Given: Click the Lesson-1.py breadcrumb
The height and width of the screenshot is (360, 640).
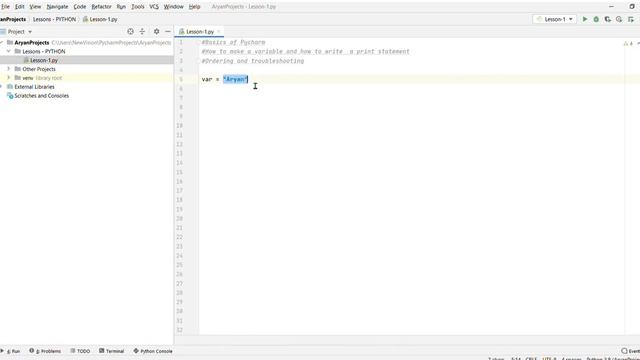Looking at the screenshot, I should [x=100, y=19].
